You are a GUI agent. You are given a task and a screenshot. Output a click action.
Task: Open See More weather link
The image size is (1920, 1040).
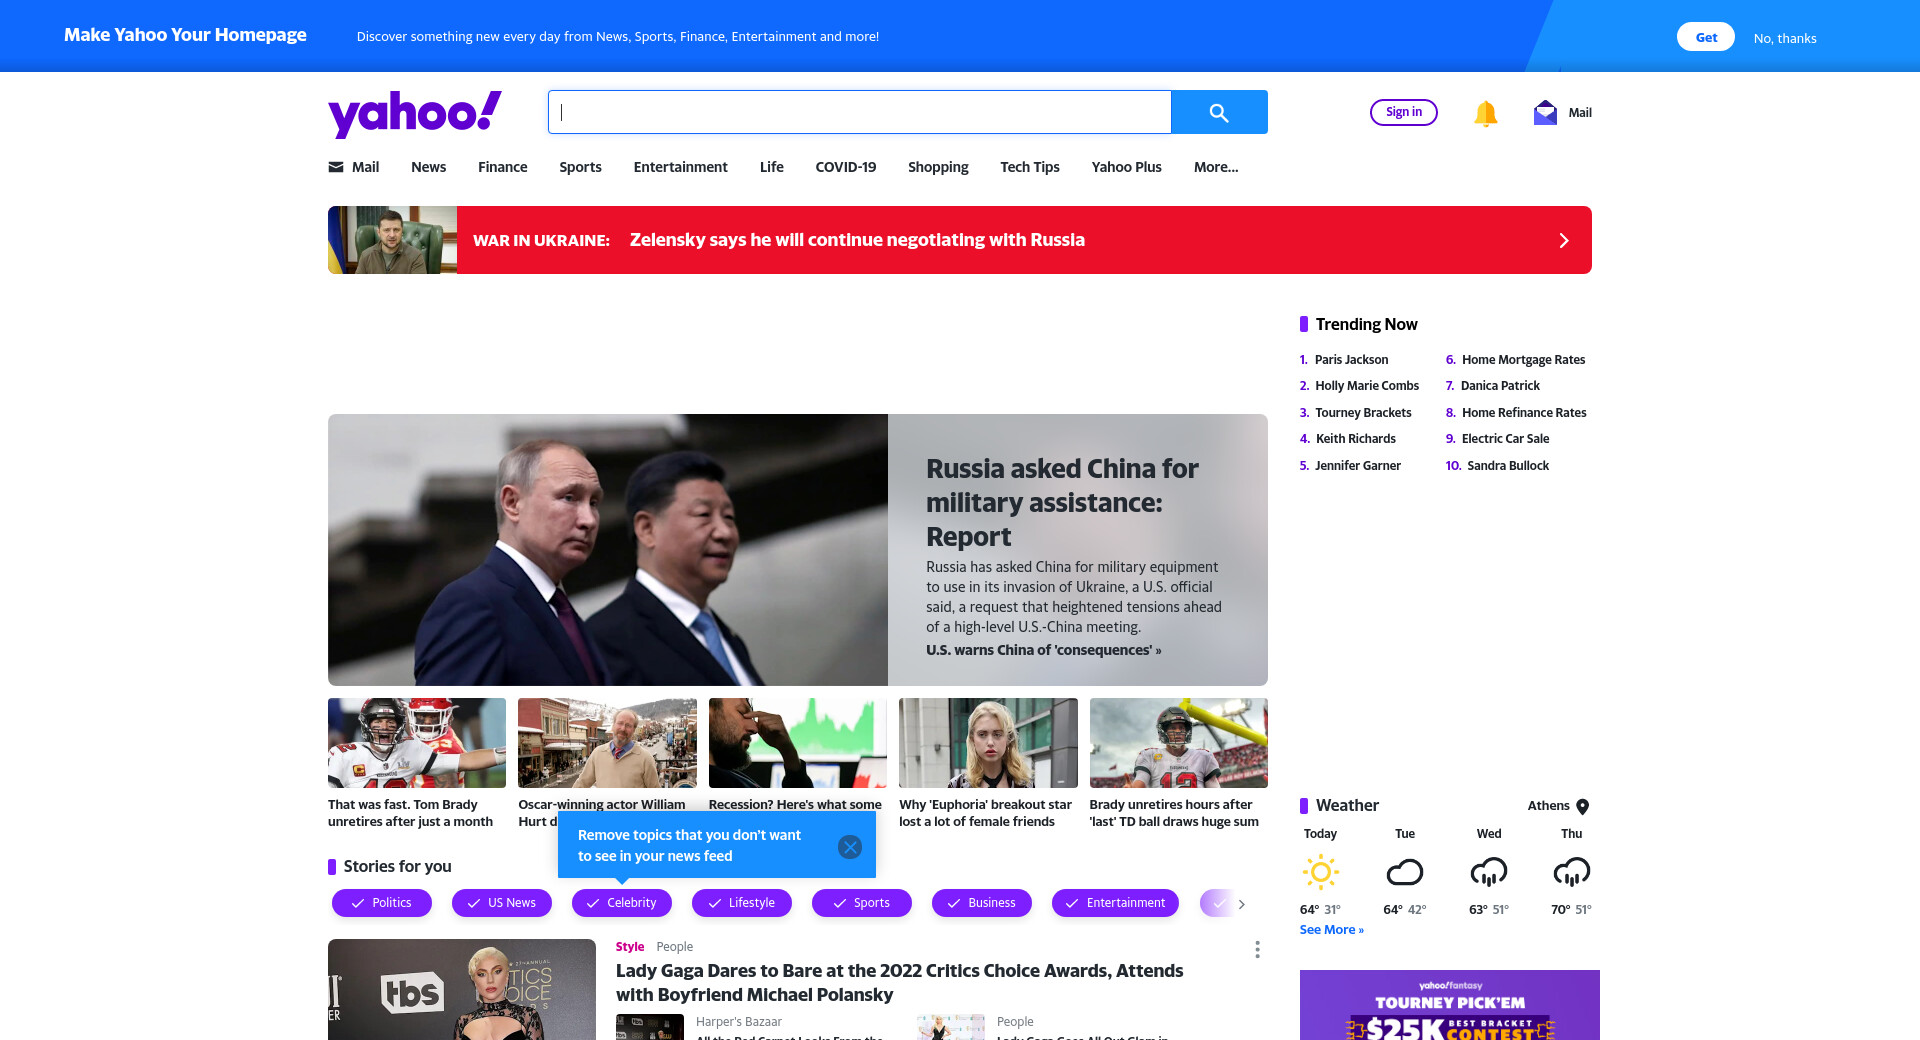[x=1331, y=930]
